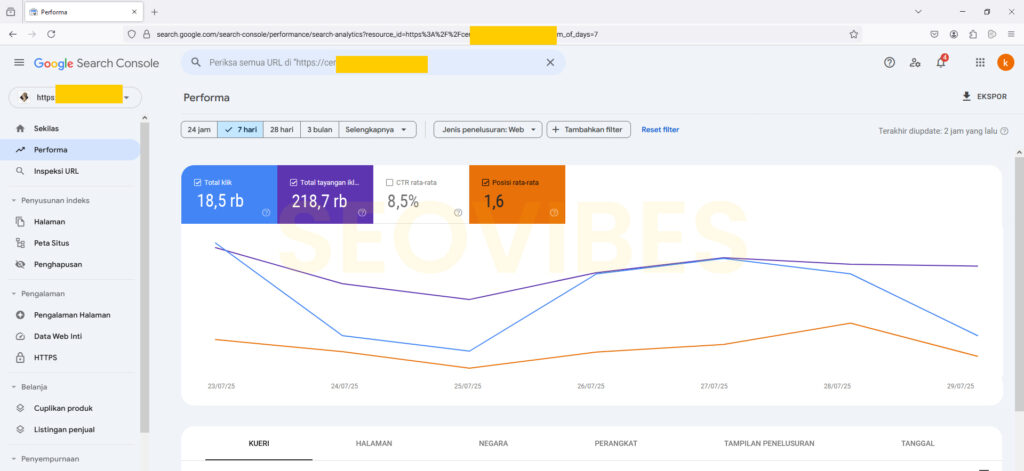1024x471 pixels.
Task: Select the purple Total tayangan metric card
Action: (x=325, y=195)
